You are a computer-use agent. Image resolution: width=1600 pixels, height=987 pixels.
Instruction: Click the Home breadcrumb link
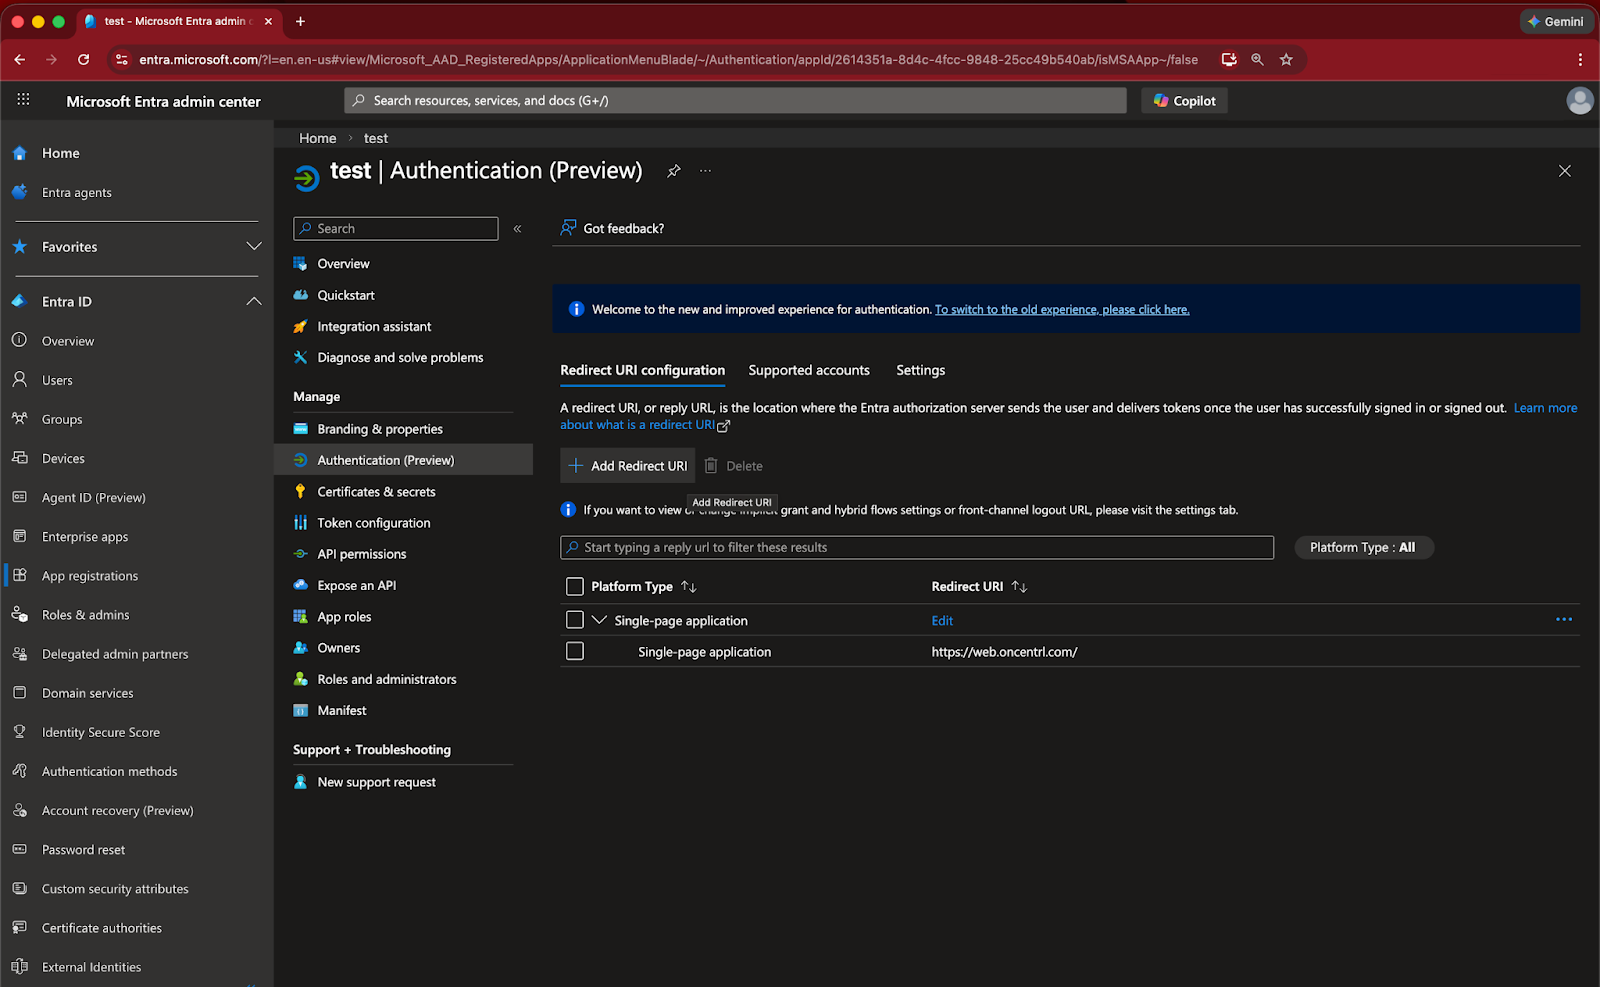tap(318, 138)
